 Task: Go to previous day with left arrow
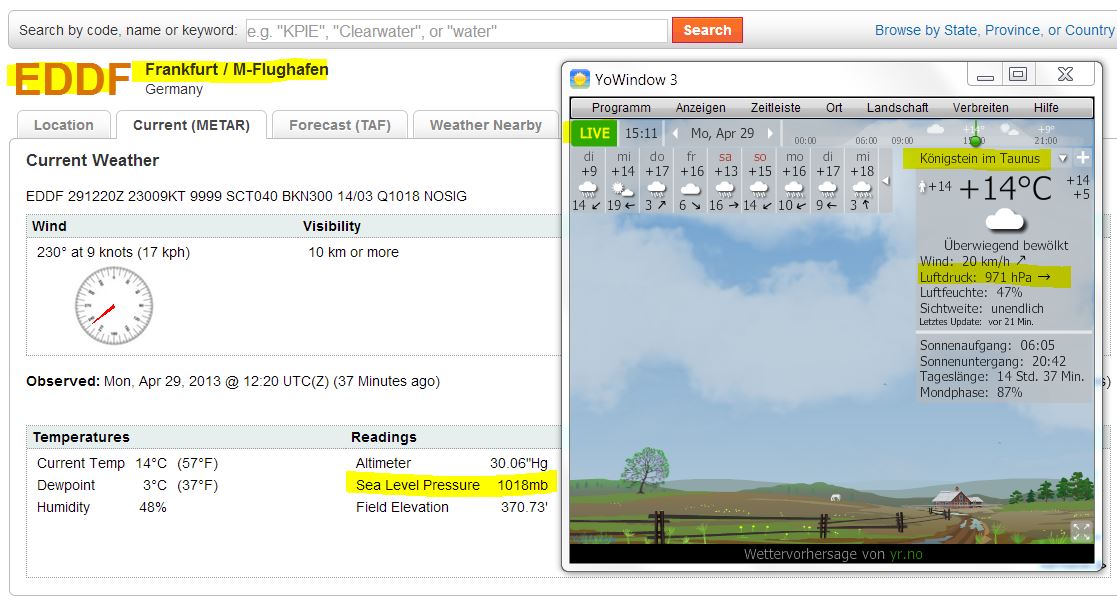pyautogui.click(x=675, y=133)
